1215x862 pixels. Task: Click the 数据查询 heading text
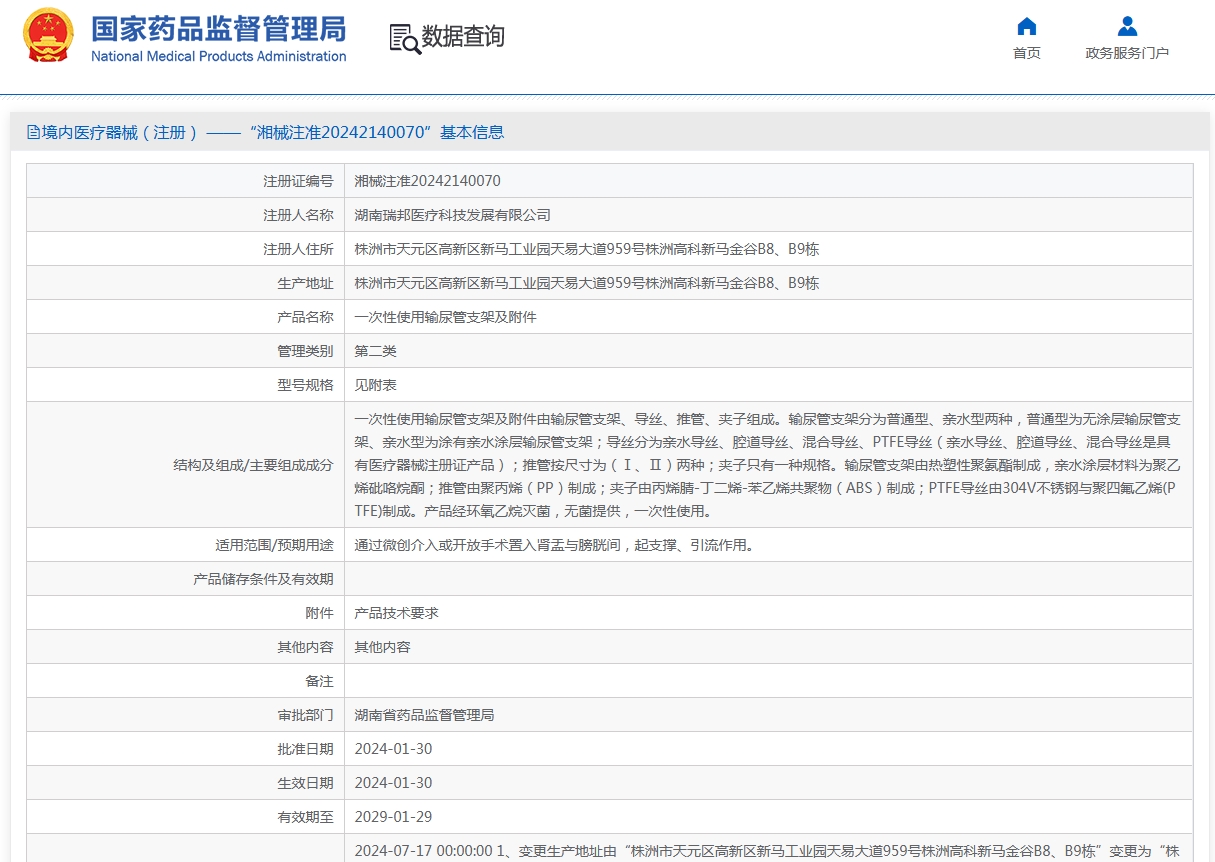pos(463,37)
